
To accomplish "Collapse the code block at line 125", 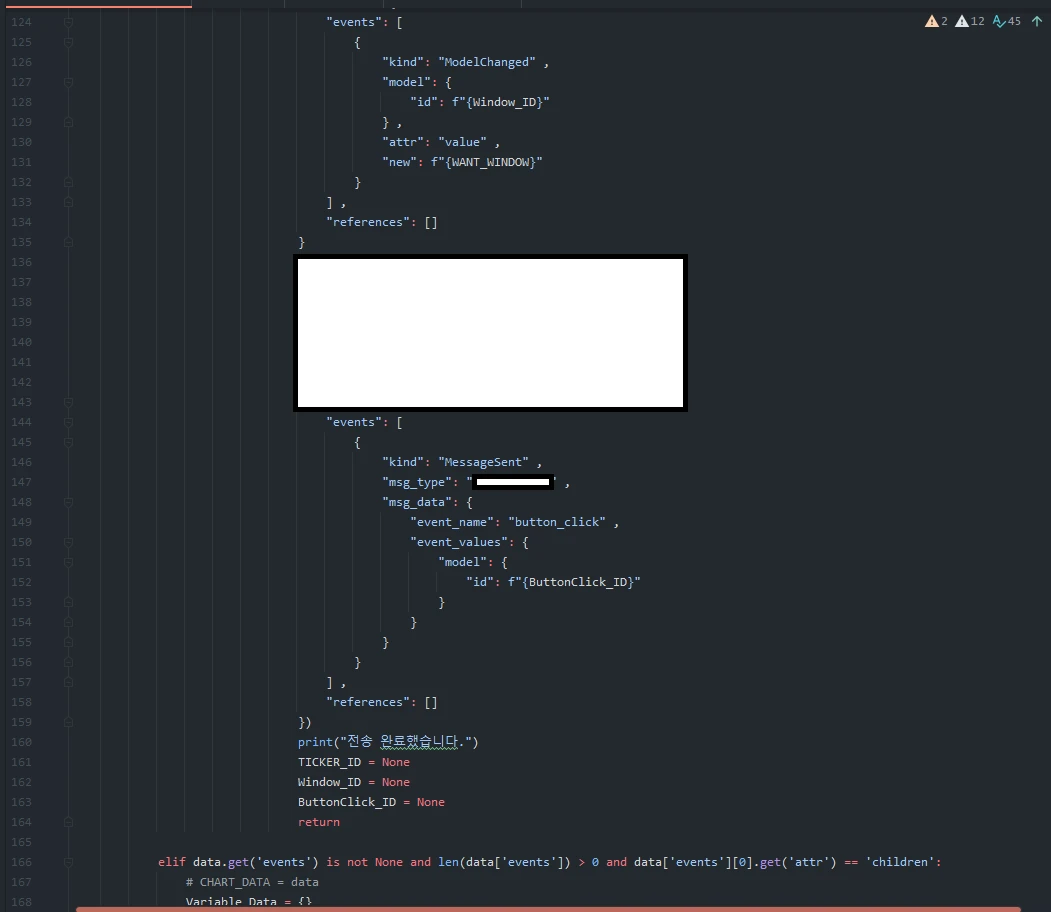I will click(69, 42).
